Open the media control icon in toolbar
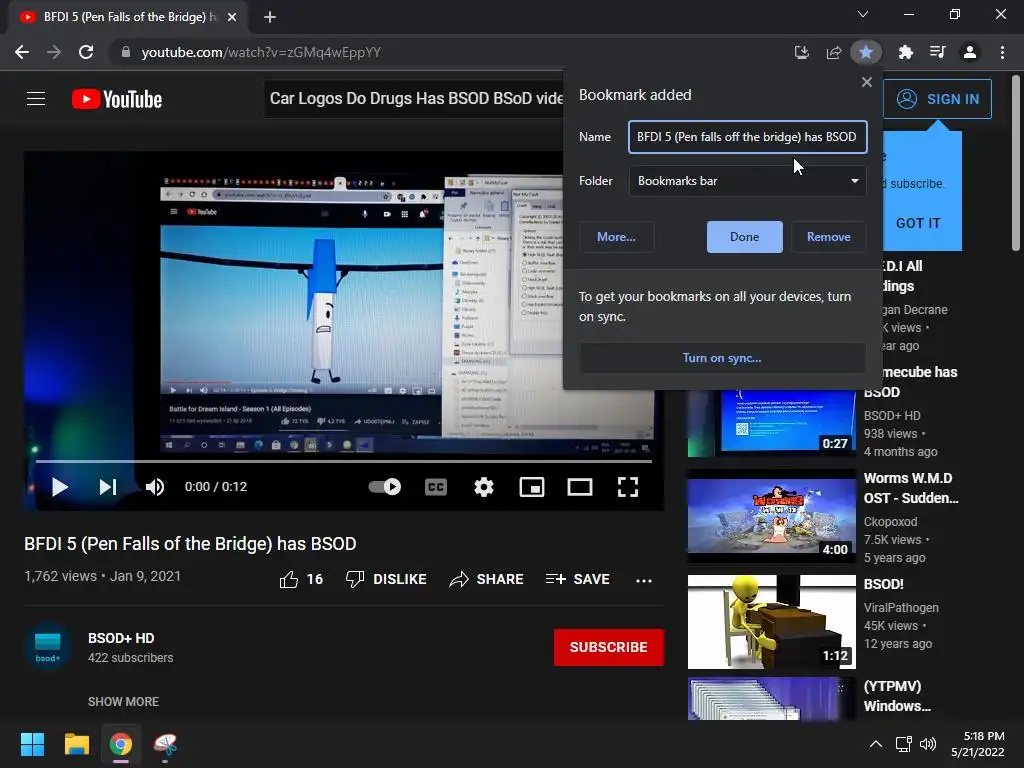Image resolution: width=1024 pixels, height=768 pixels. click(937, 52)
